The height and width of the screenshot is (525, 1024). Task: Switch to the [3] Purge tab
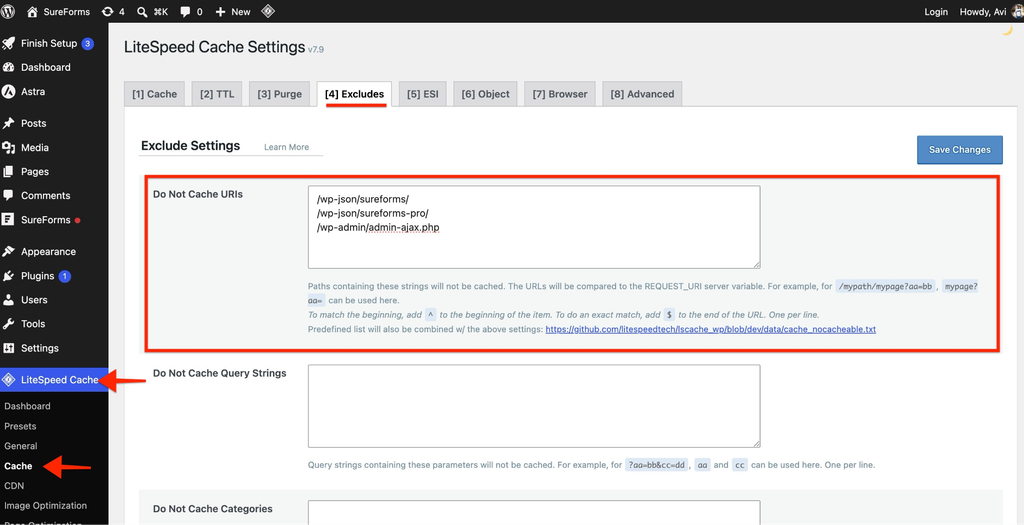[280, 94]
